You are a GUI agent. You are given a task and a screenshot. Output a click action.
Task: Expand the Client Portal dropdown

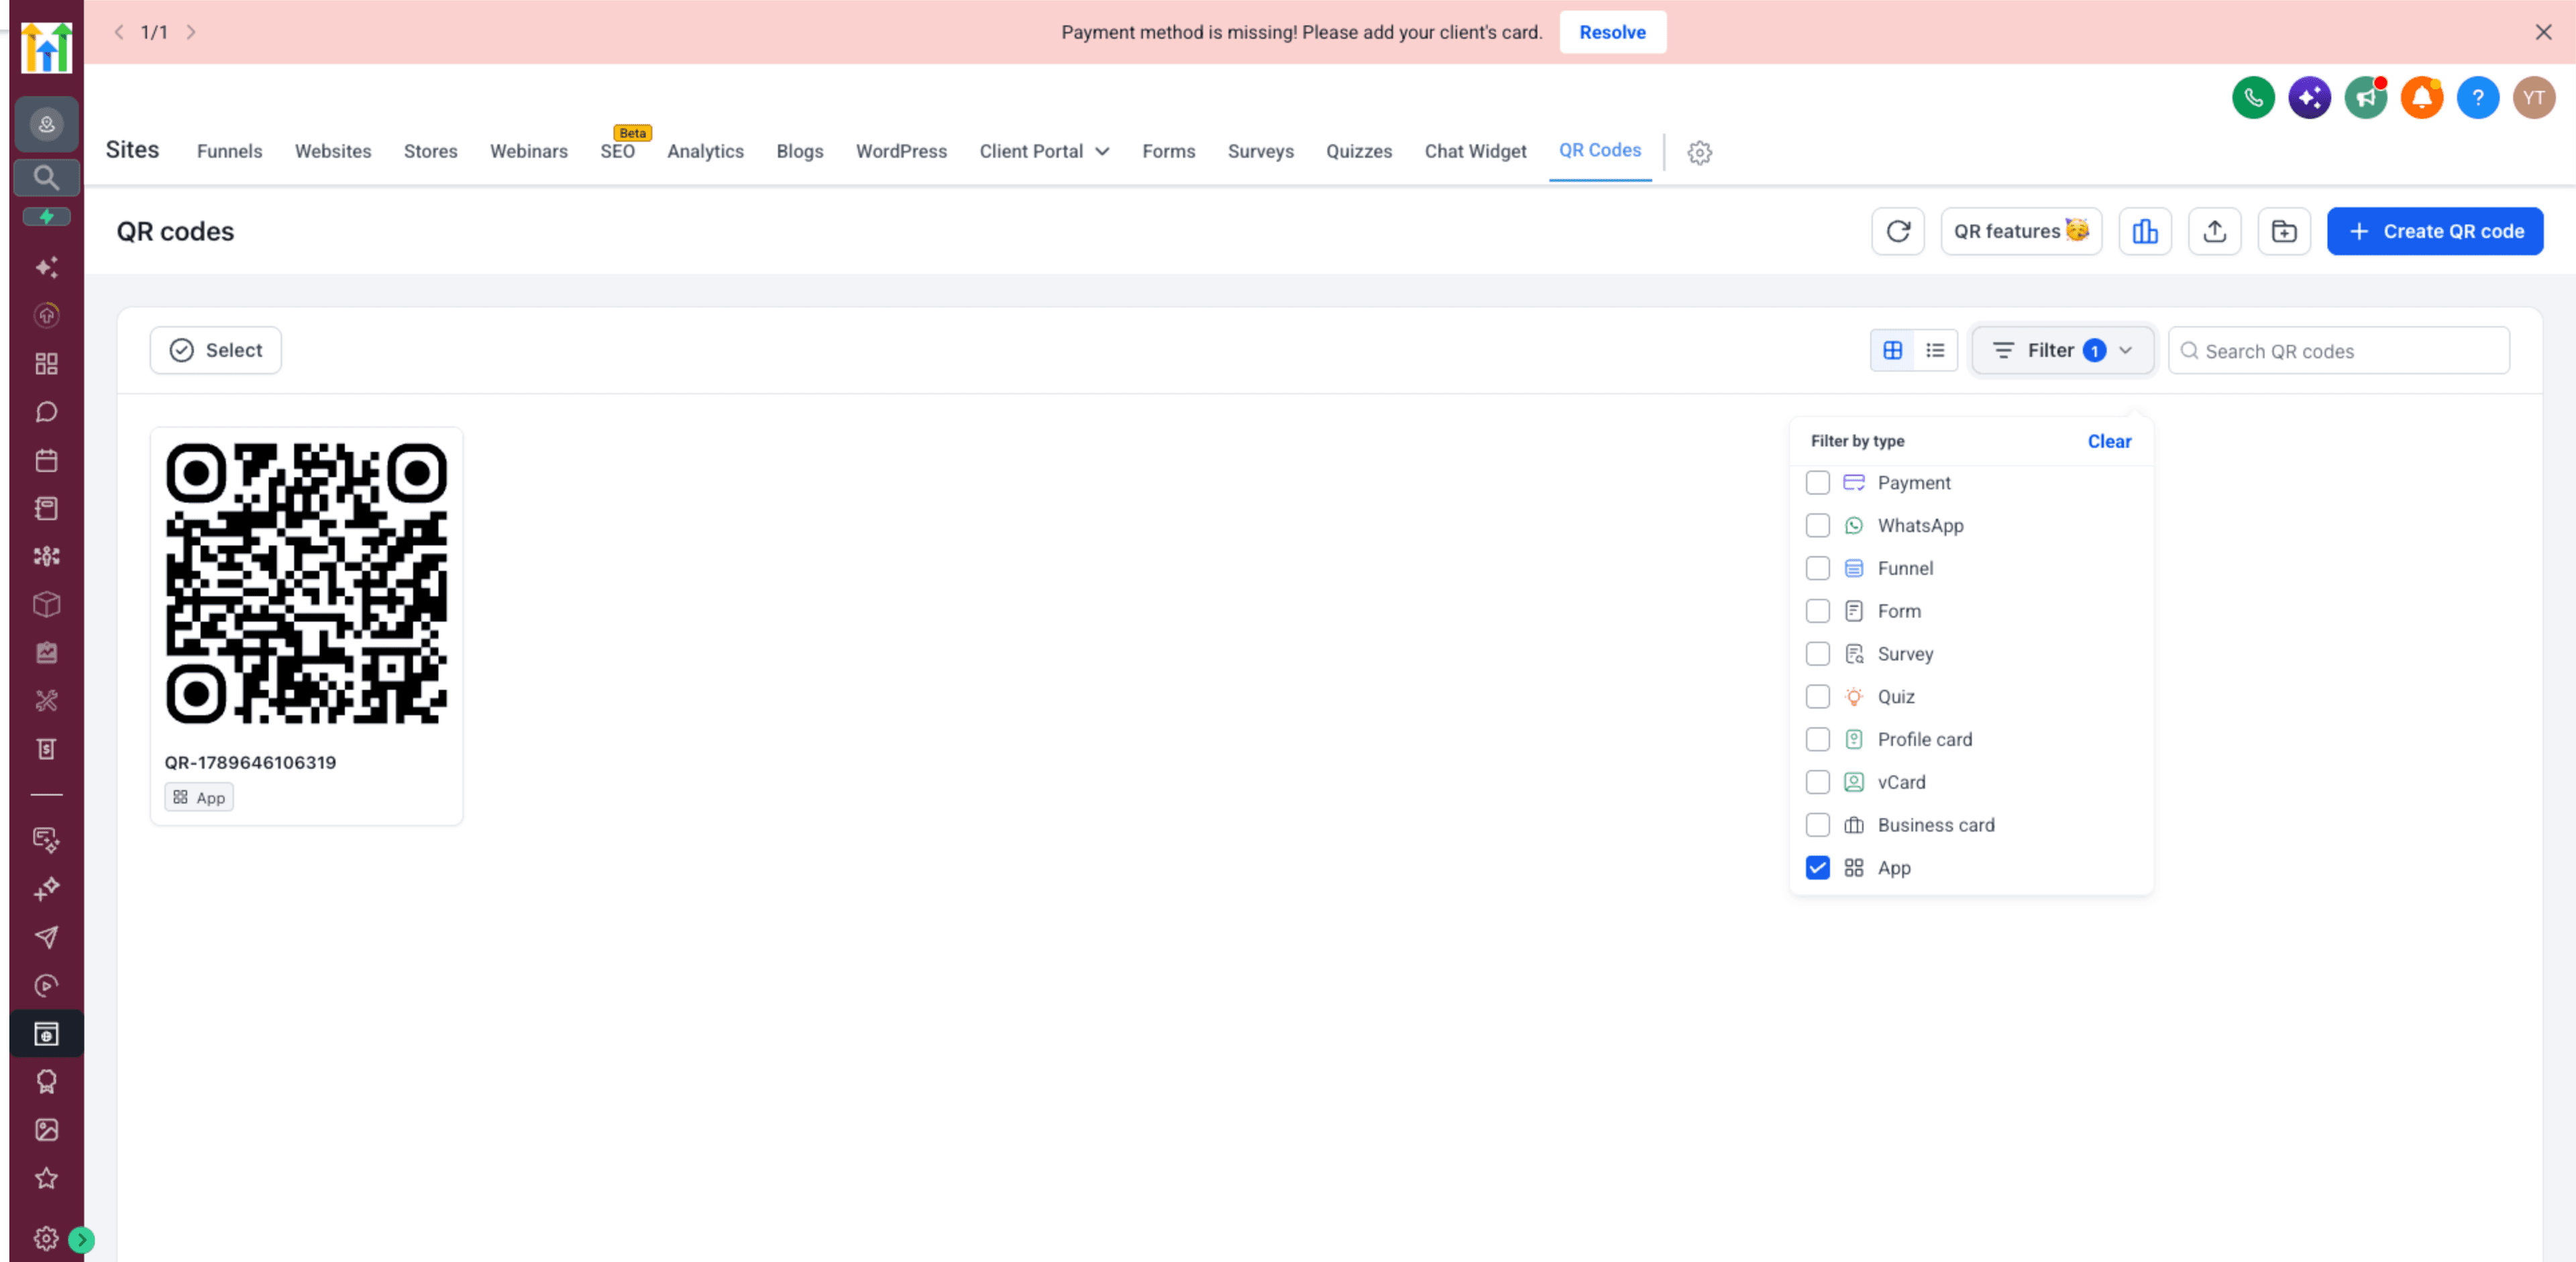pyautogui.click(x=1044, y=151)
